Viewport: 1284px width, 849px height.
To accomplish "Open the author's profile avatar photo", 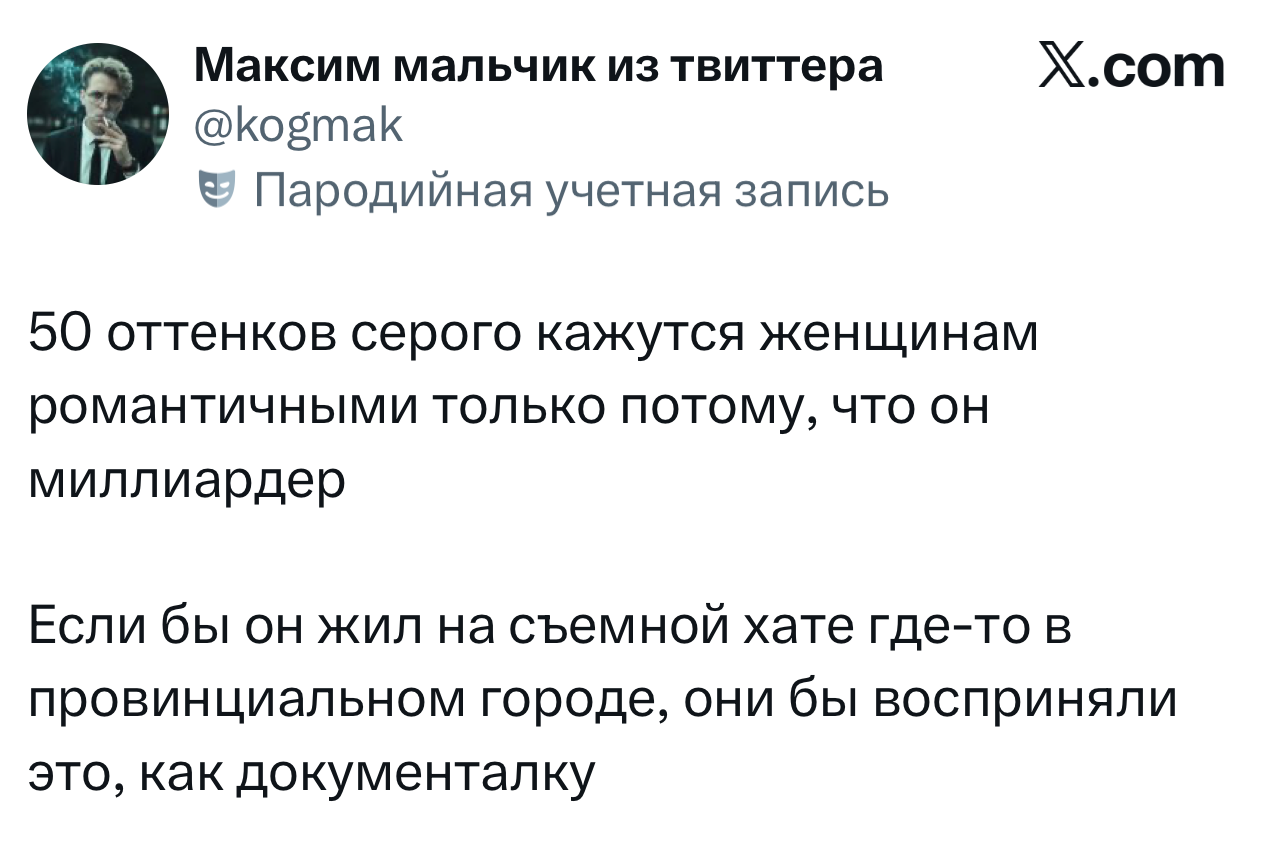I will point(98,114).
